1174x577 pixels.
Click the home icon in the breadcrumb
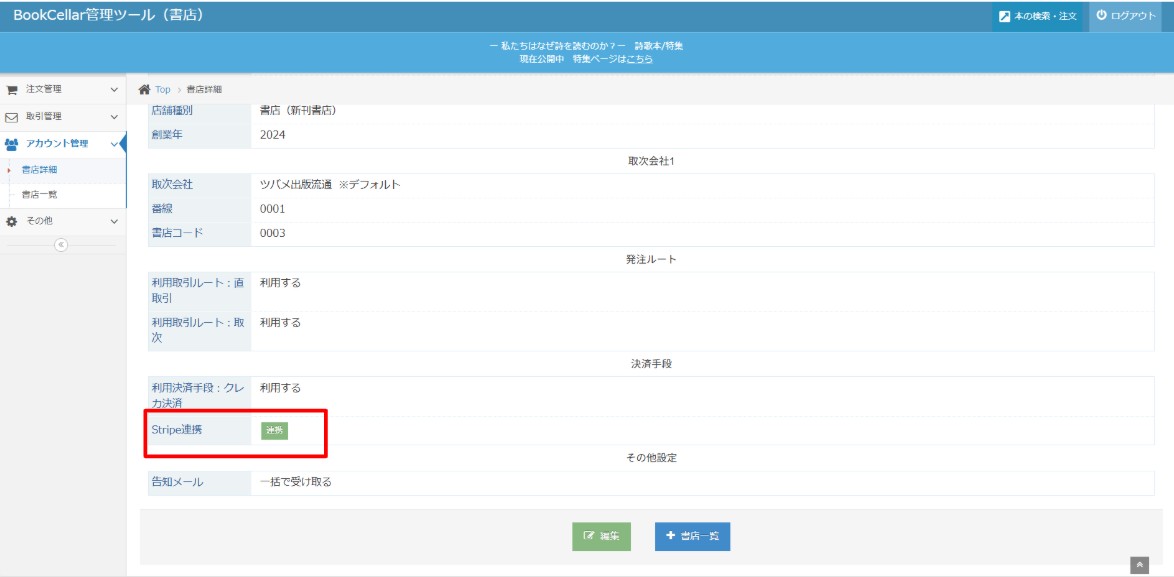[x=144, y=90]
